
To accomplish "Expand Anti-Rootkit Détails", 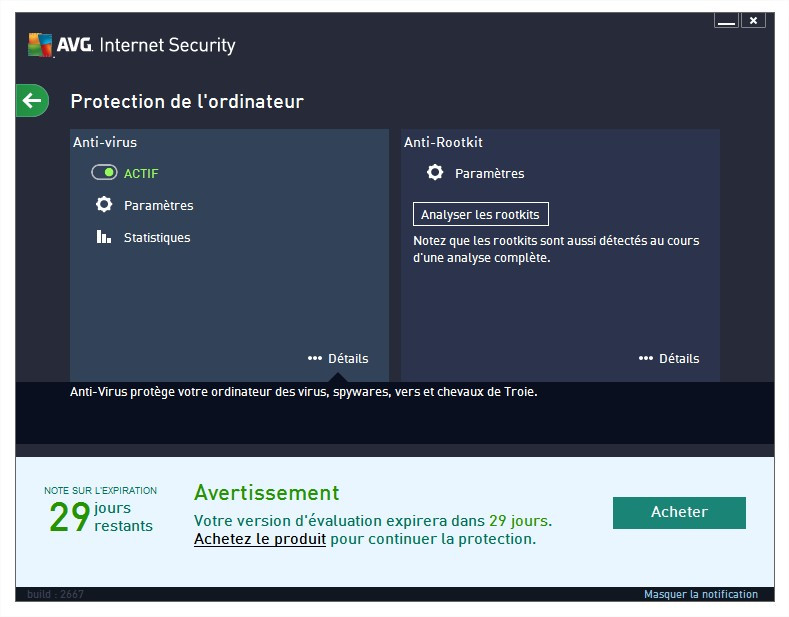I will pos(669,358).
